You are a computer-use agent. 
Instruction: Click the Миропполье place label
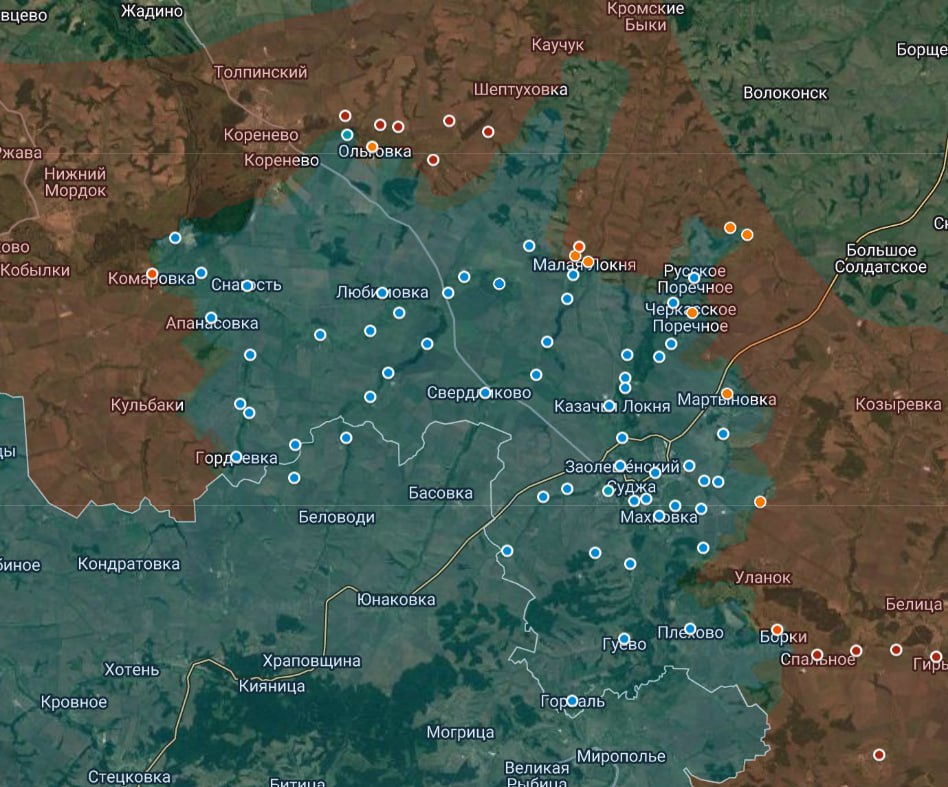[x=621, y=756]
